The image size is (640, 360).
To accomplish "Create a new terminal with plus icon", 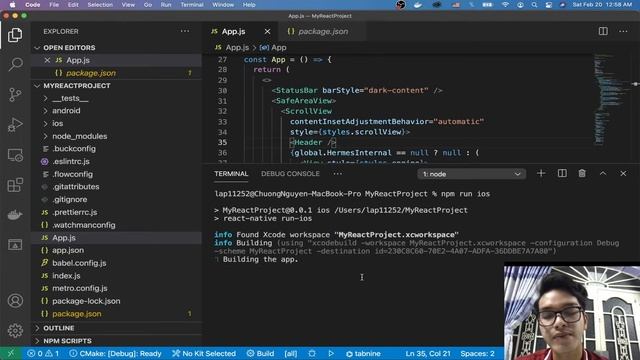I will point(541,173).
